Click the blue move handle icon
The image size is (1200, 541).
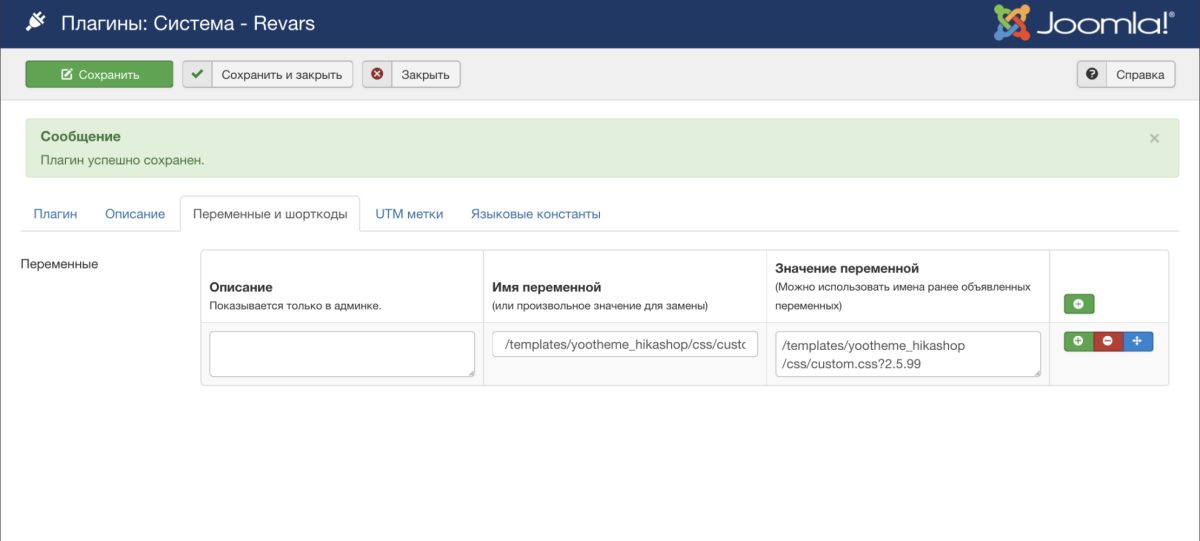pyautogui.click(x=1138, y=341)
